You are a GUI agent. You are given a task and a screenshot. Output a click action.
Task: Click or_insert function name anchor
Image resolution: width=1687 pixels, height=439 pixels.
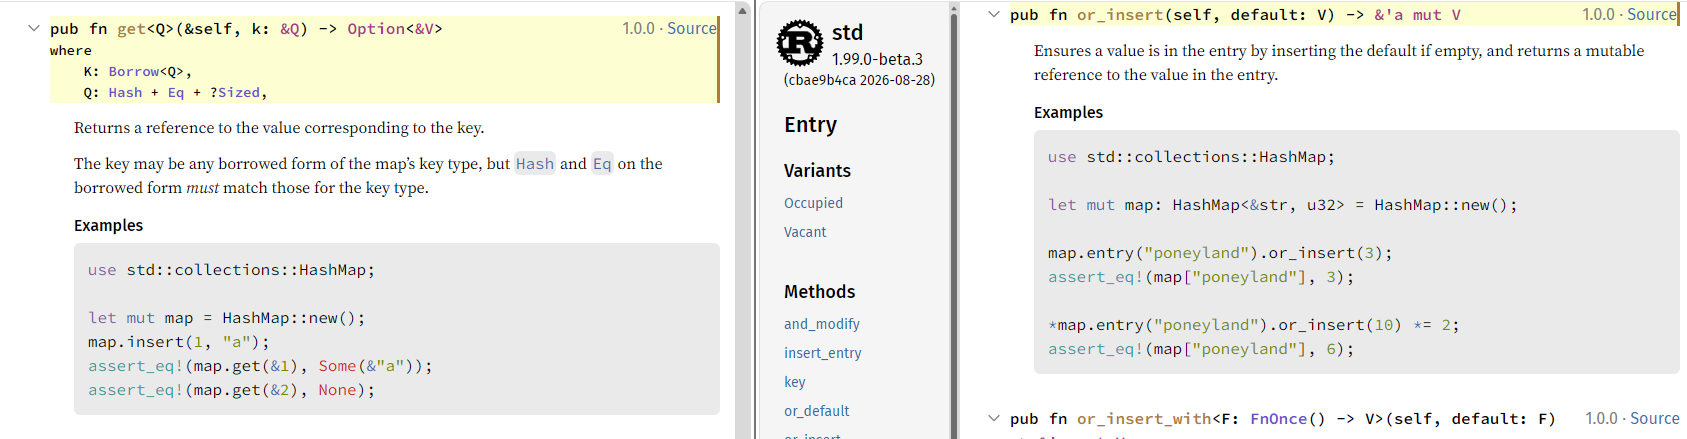pyautogui.click(x=1120, y=15)
